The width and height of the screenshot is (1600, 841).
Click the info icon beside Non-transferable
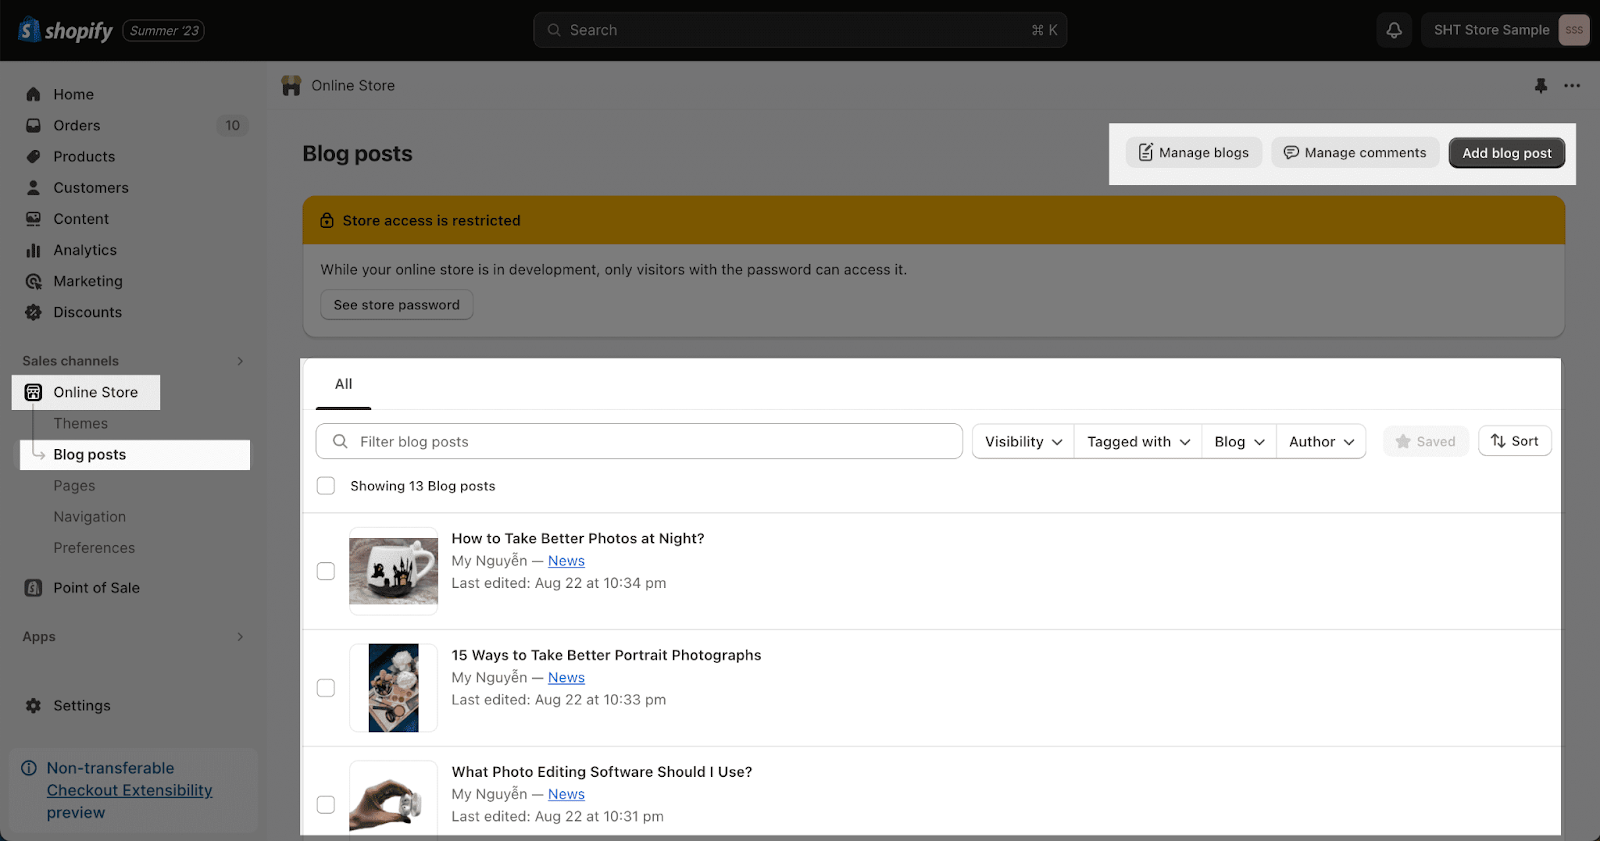(29, 768)
